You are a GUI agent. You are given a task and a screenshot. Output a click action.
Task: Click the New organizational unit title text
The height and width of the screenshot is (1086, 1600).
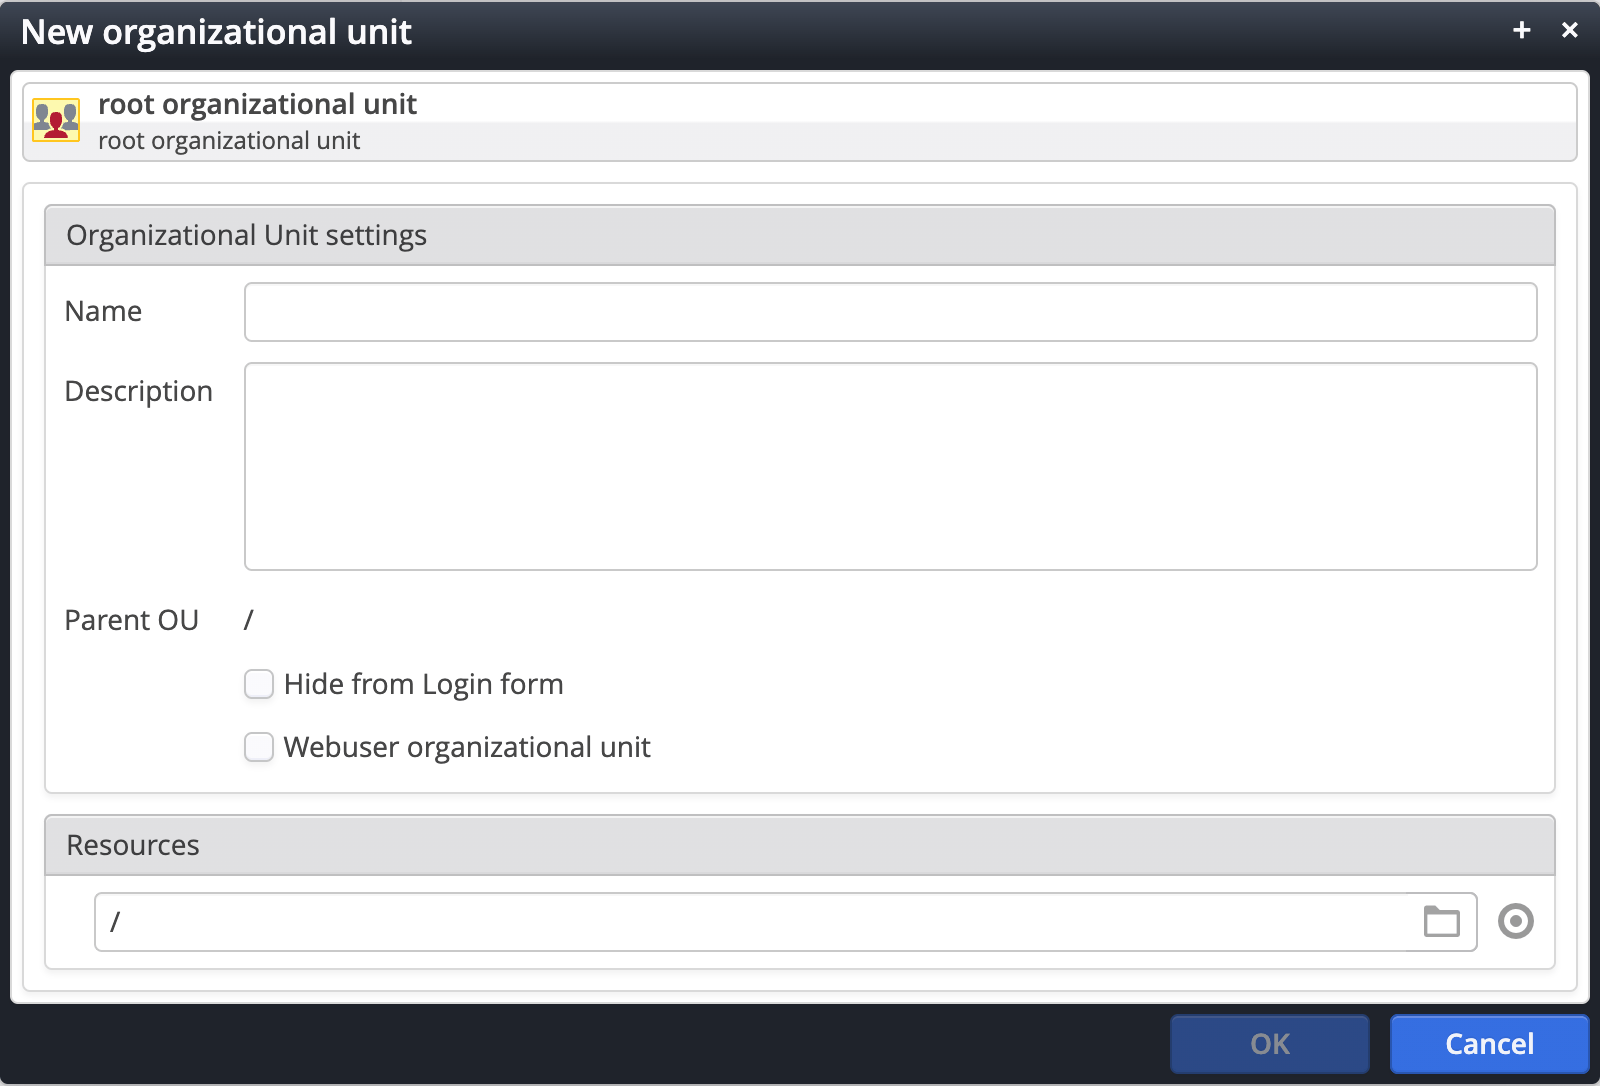218,31
